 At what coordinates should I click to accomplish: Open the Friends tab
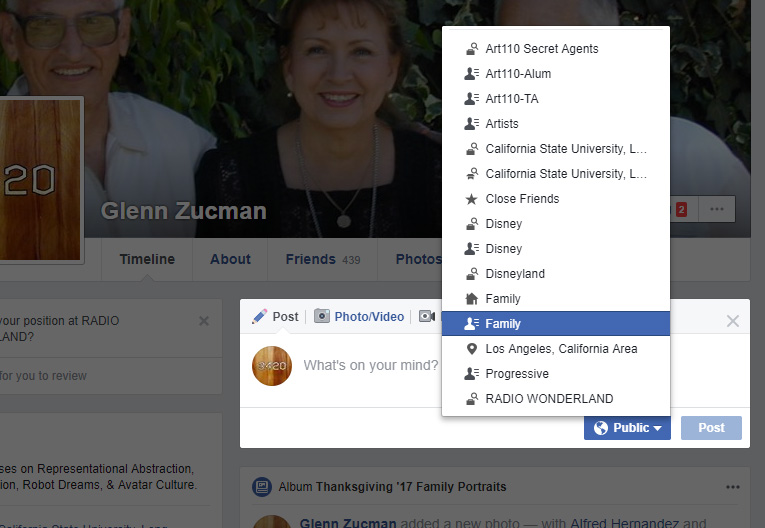pos(322,259)
